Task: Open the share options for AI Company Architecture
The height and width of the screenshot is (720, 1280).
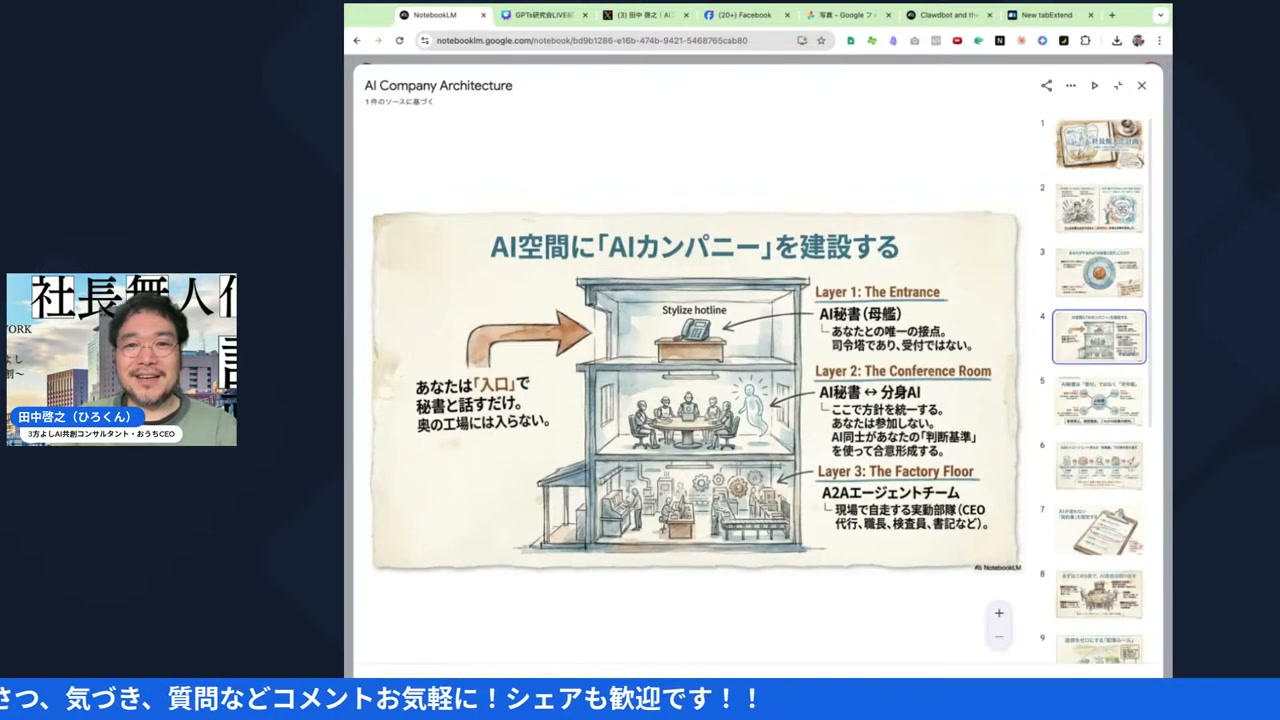Action: click(x=1046, y=85)
